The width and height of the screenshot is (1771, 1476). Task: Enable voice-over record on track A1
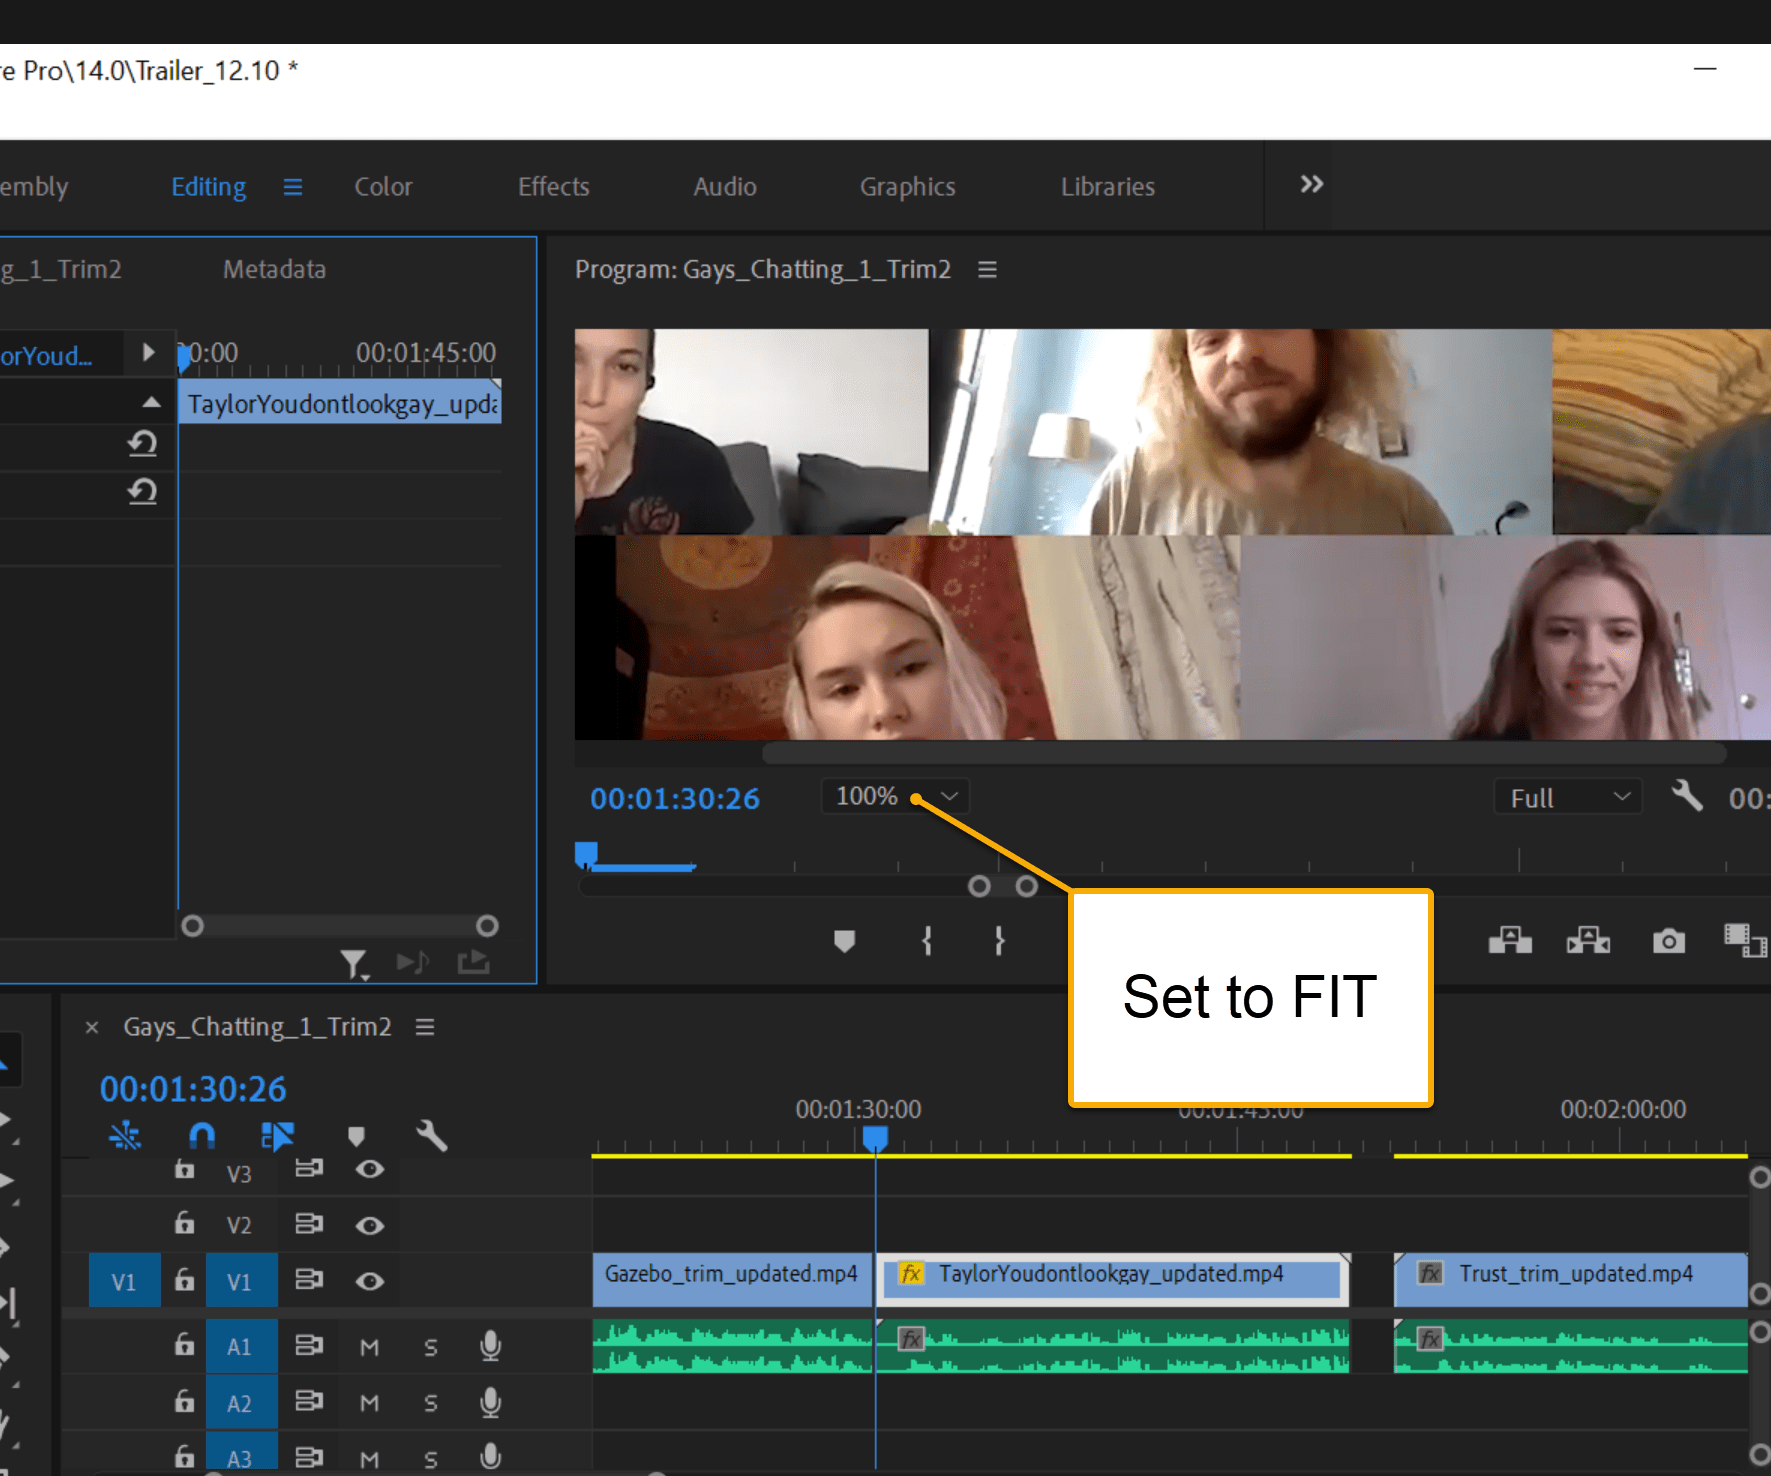(x=491, y=1346)
